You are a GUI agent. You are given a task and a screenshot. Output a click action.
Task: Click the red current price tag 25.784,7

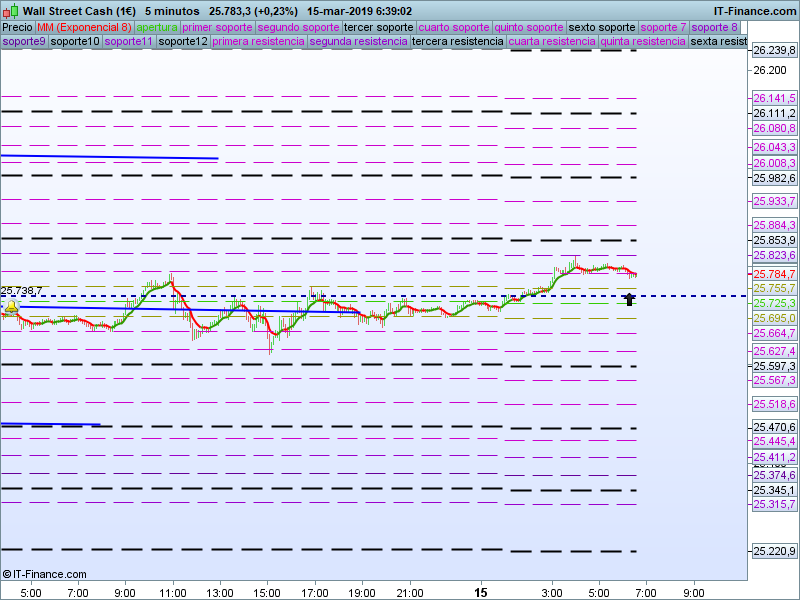pyautogui.click(x=774, y=273)
